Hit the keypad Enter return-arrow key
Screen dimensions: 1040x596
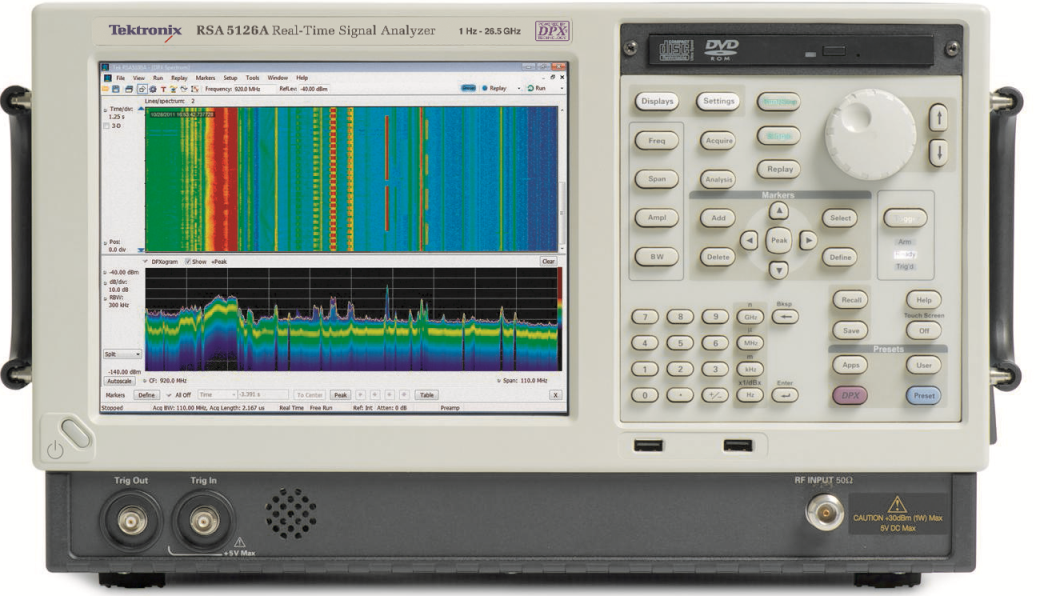785,395
